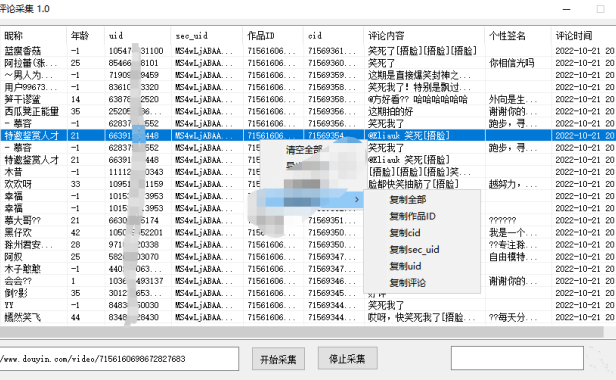Click the horizontal scrollbar under the table

[302, 332]
